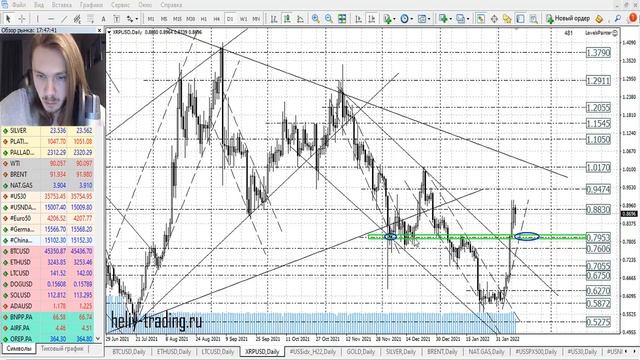This screenshot has height=360, width=640.
Task: Switch to MN monthly timeframe
Action: coord(256,19)
